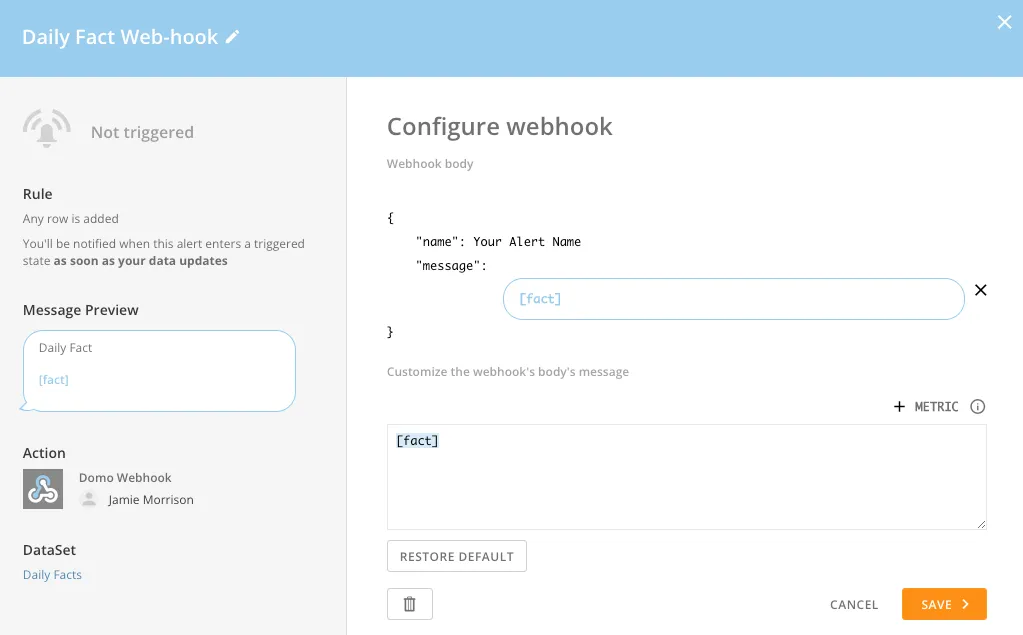This screenshot has width=1023, height=635.
Task: Close the Daily Fact Web-hook dialog
Action: pos(1004,22)
